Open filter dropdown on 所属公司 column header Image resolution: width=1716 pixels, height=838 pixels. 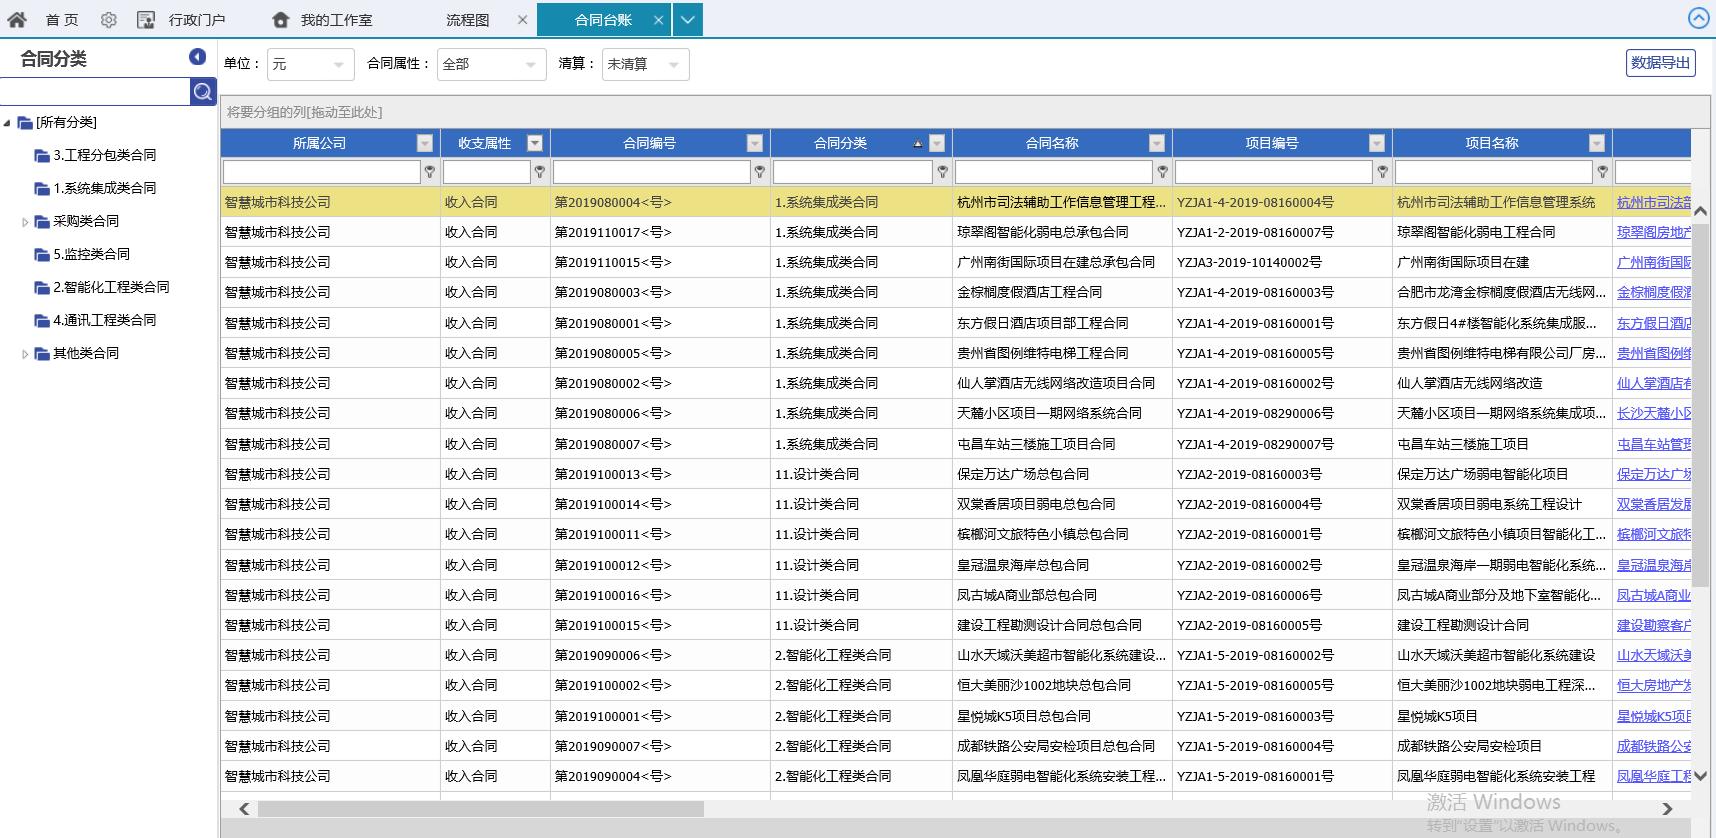tap(425, 143)
